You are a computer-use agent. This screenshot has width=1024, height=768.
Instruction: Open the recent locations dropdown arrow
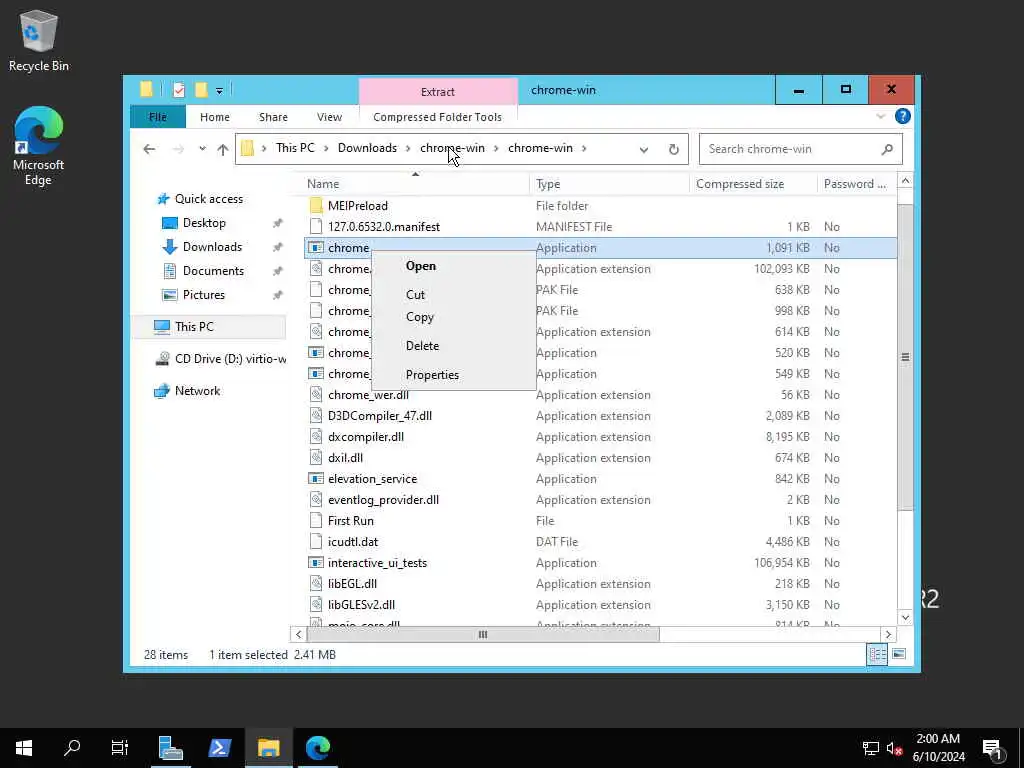coord(202,149)
